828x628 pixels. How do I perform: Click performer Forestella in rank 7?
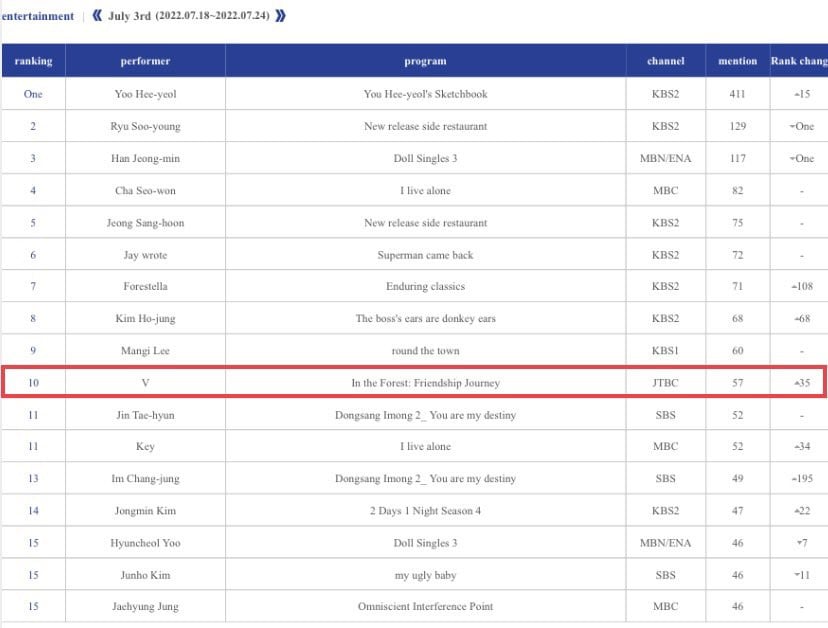point(145,286)
